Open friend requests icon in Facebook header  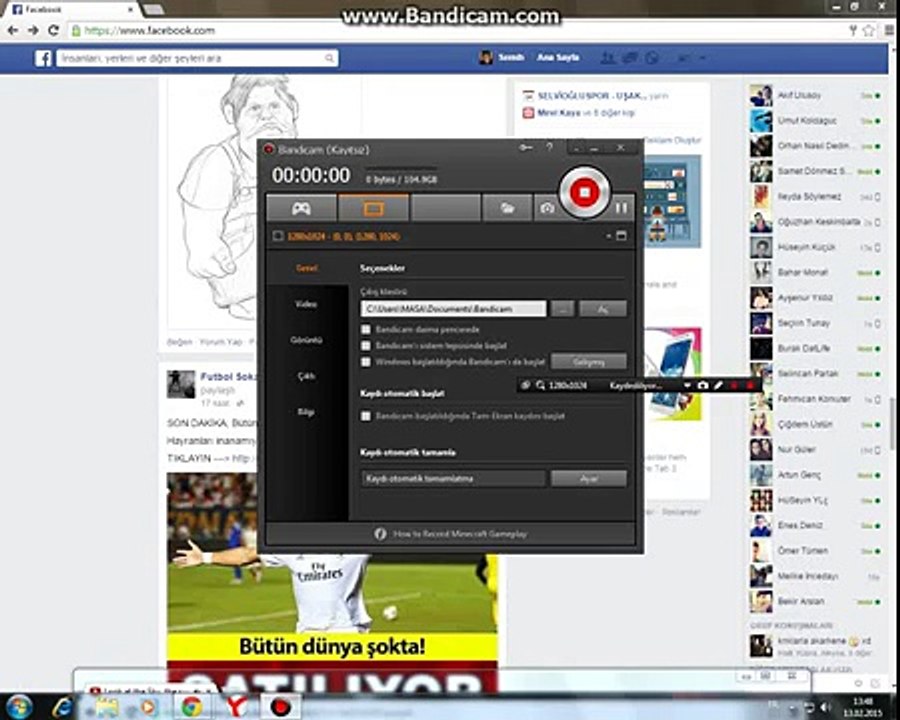608,57
